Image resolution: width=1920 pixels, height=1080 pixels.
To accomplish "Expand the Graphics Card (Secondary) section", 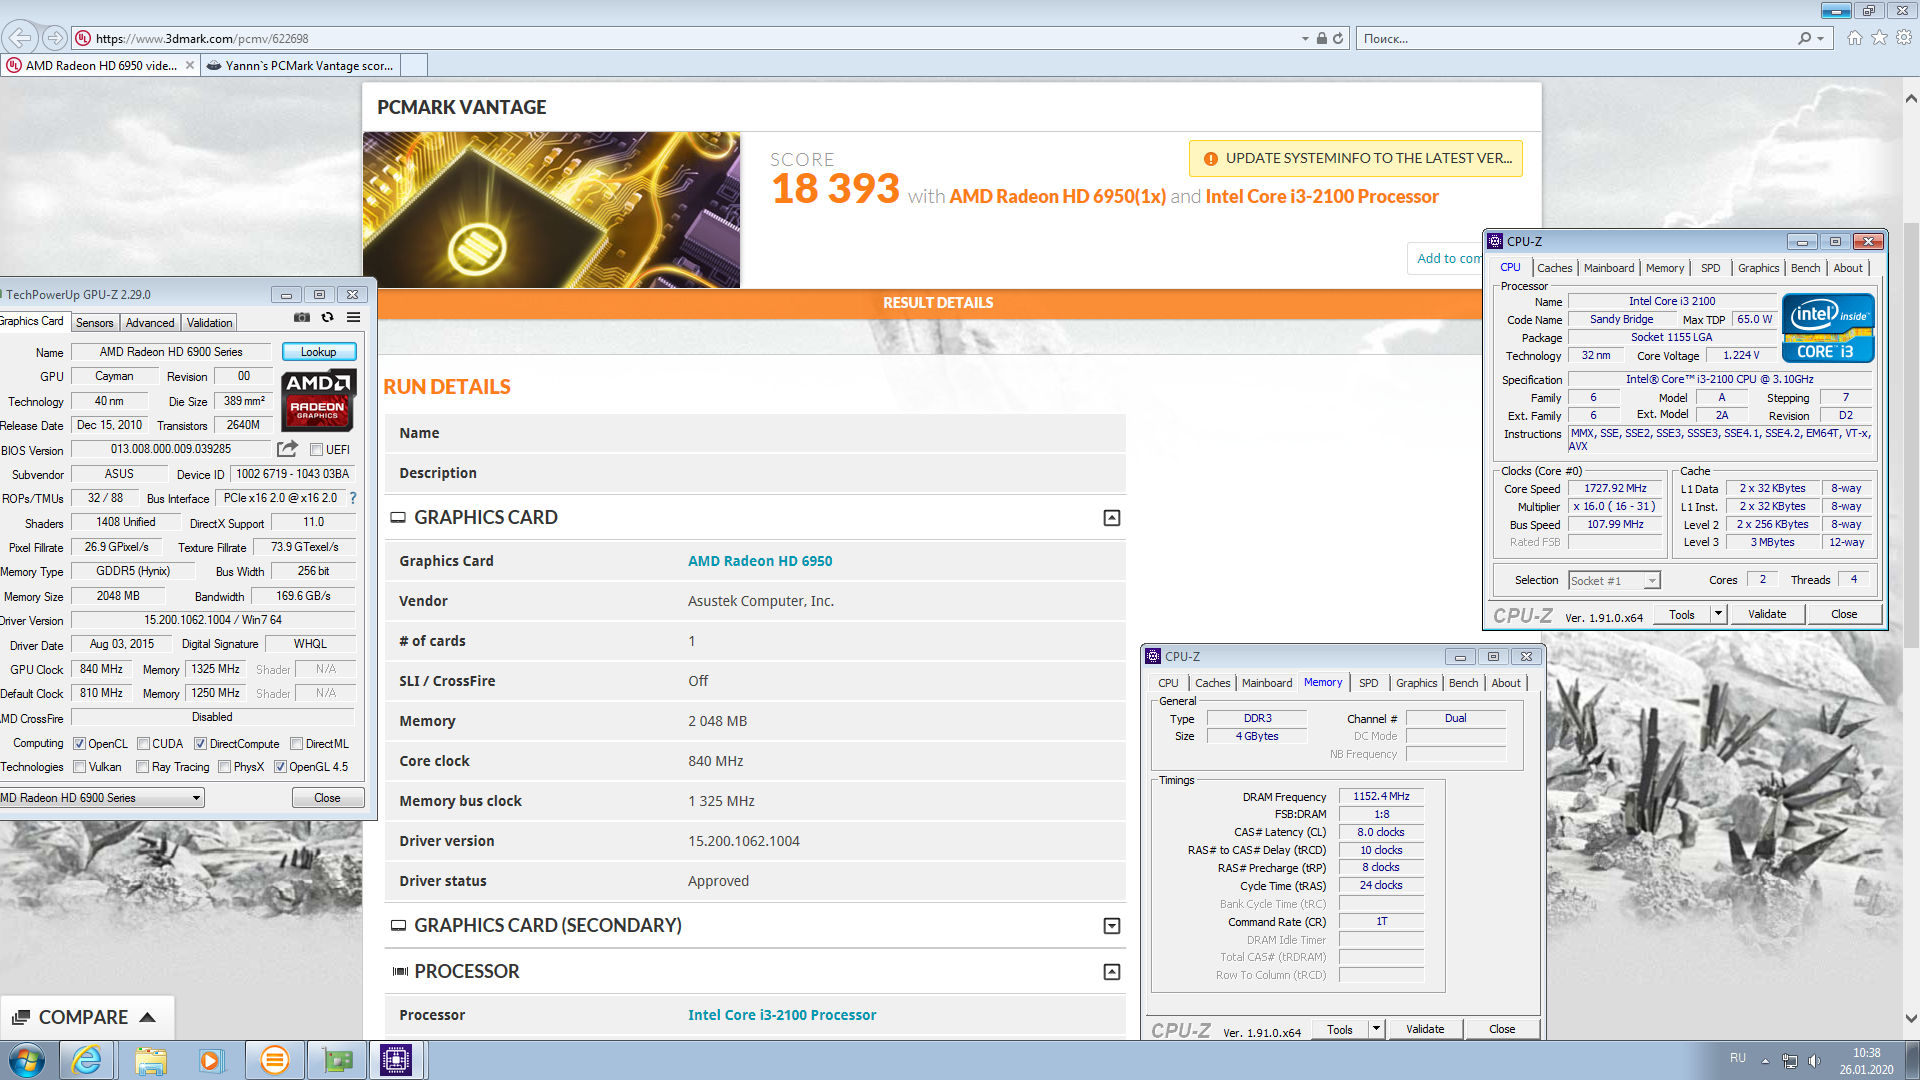I will pos(1111,926).
